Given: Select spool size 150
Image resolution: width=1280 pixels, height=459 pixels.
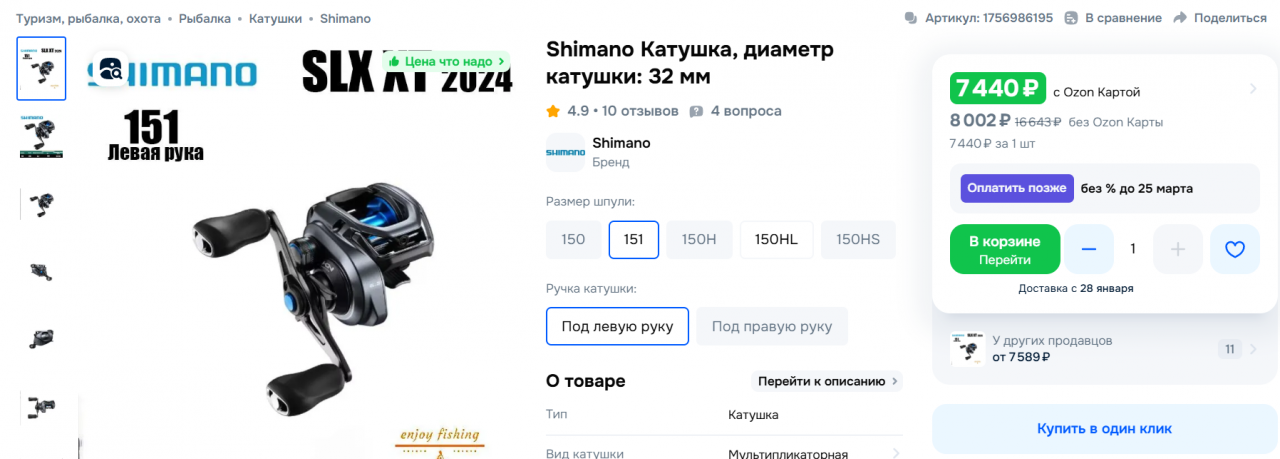Looking at the screenshot, I should click(573, 240).
